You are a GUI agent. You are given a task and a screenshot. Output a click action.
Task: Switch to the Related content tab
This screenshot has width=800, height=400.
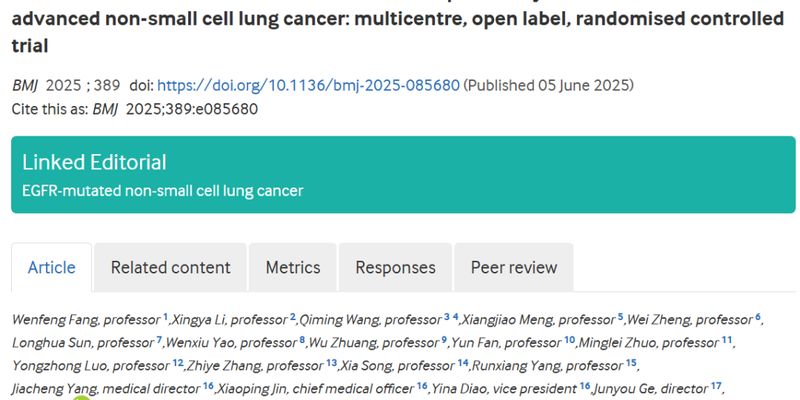pyautogui.click(x=170, y=267)
